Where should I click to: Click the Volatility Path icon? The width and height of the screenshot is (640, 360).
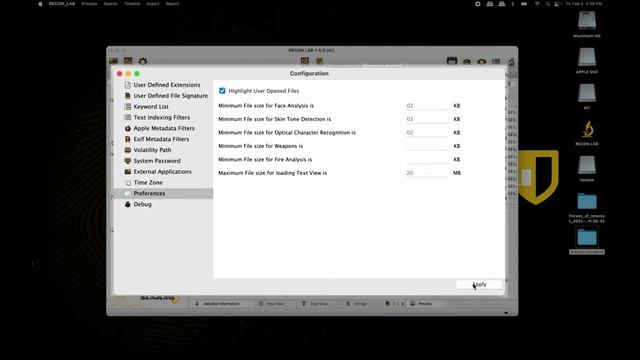point(128,150)
